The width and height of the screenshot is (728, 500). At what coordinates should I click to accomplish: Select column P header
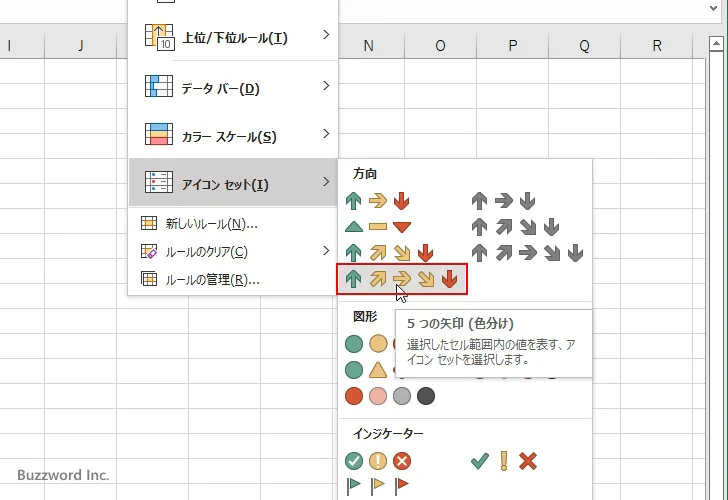[x=513, y=46]
